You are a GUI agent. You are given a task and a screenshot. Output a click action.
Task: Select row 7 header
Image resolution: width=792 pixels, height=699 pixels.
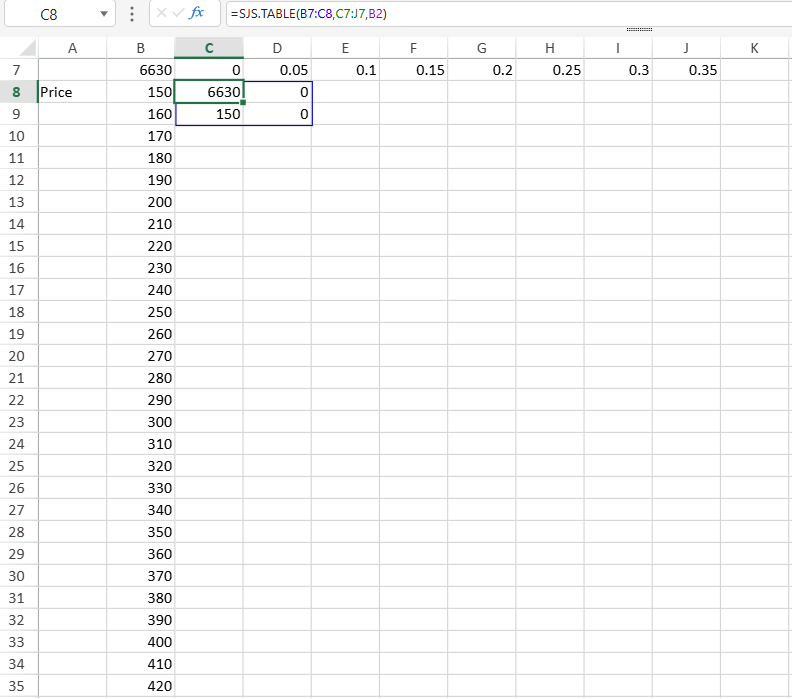(19, 70)
